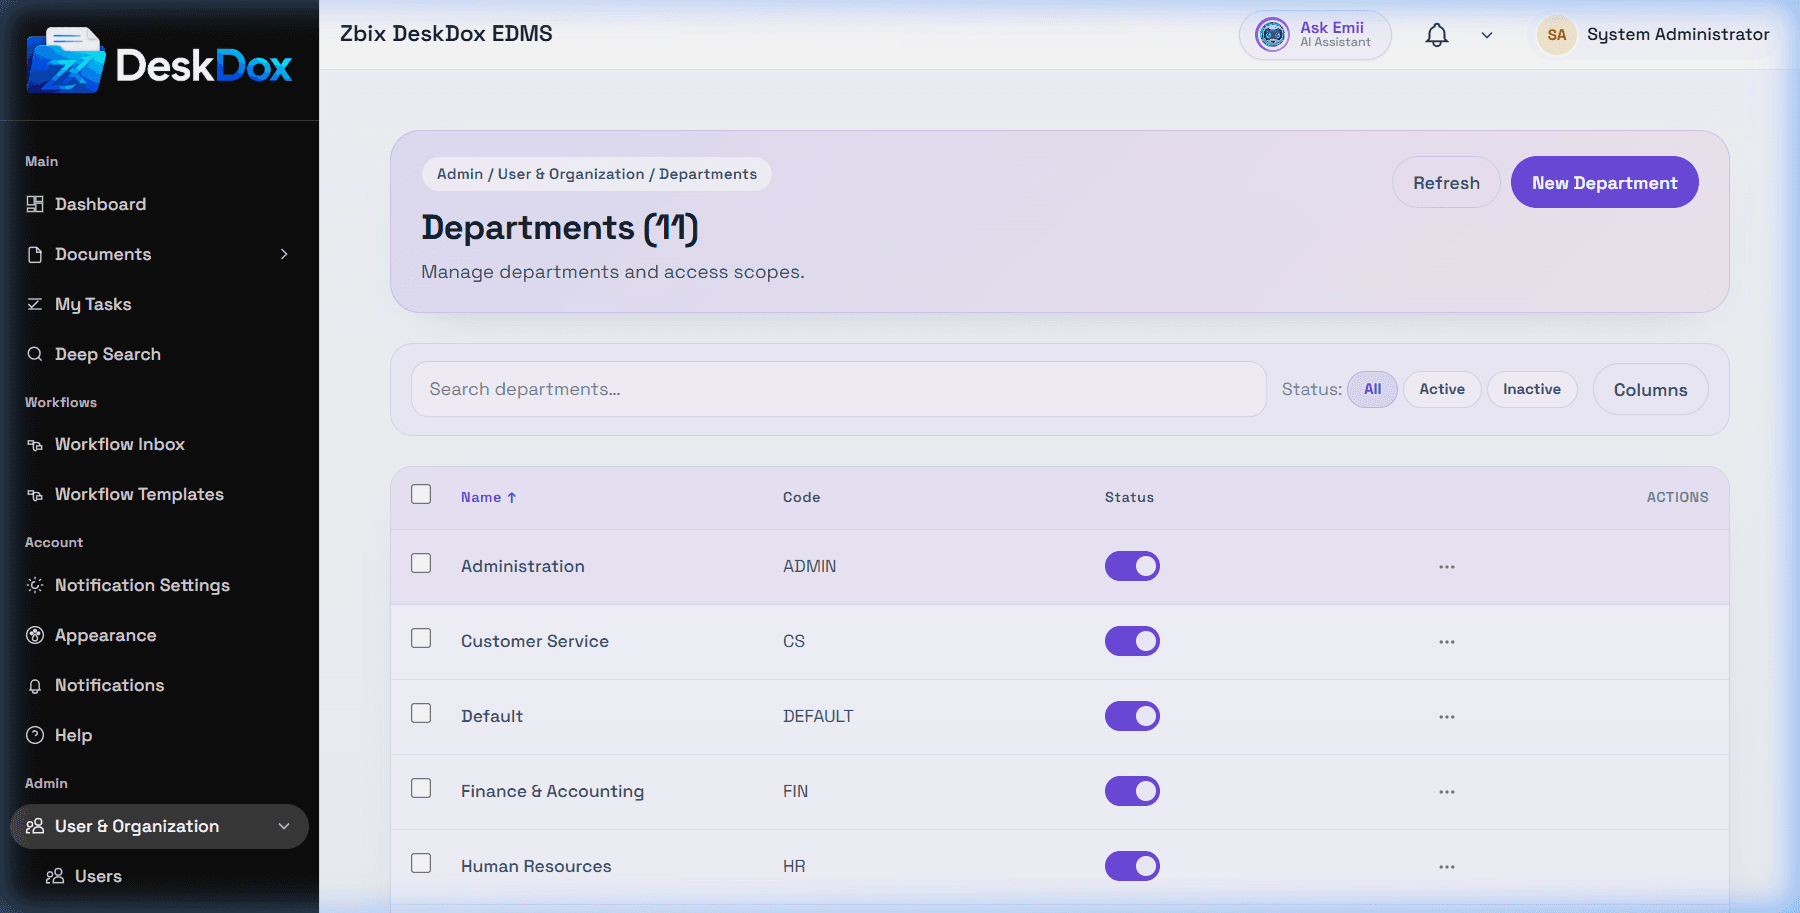
Task: Click the Human Resources department name
Action: coord(536,866)
